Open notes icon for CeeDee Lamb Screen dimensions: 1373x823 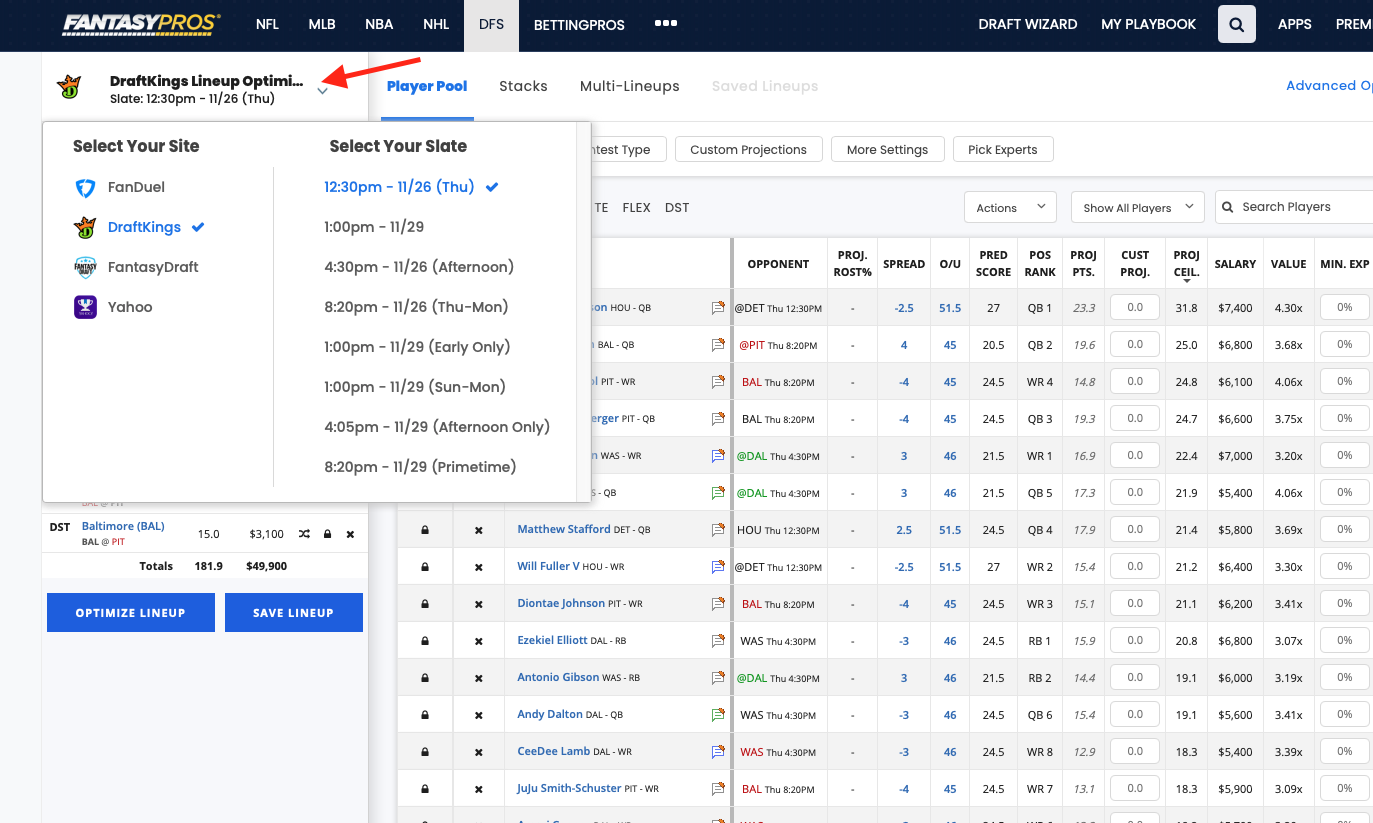tap(718, 752)
